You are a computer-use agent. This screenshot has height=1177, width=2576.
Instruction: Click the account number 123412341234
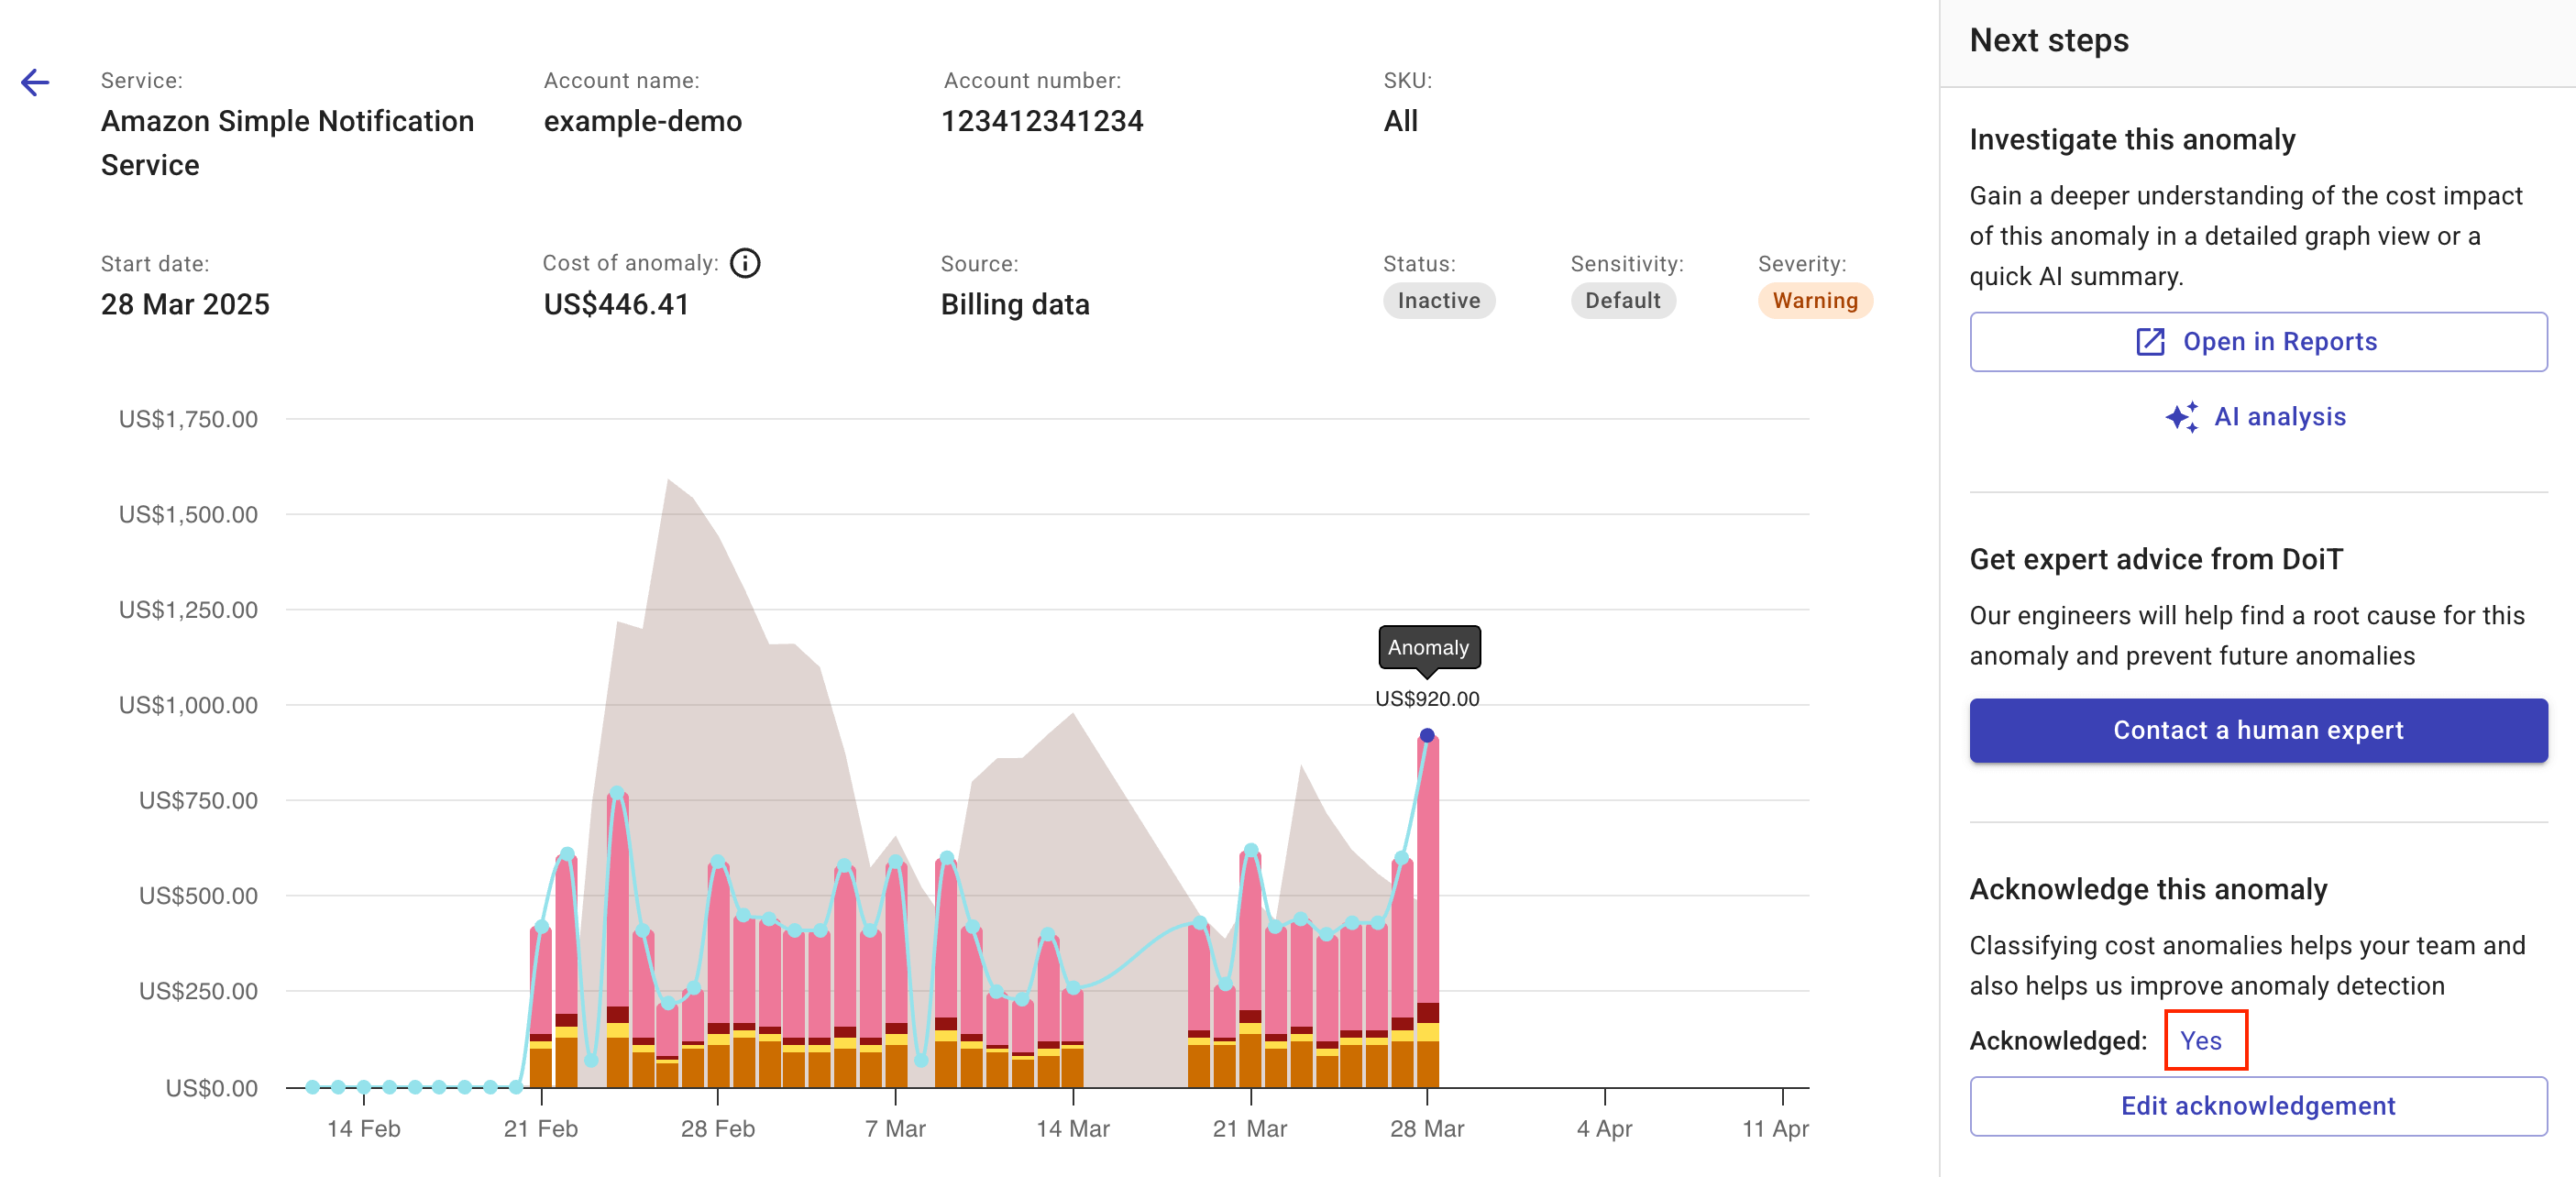coord(1042,121)
